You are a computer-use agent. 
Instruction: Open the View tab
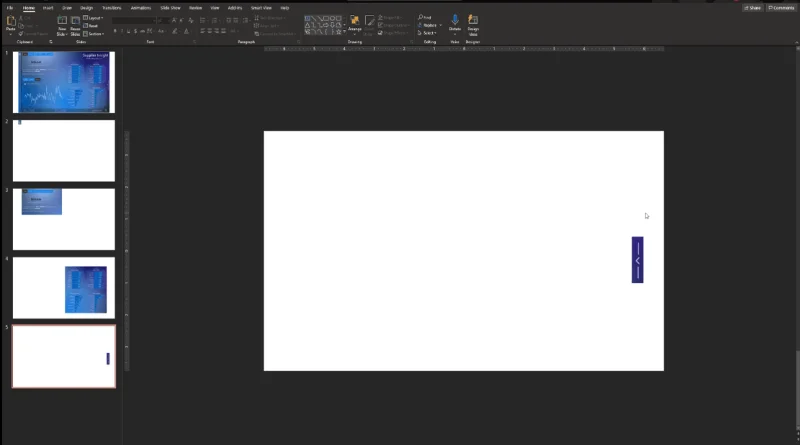(215, 8)
